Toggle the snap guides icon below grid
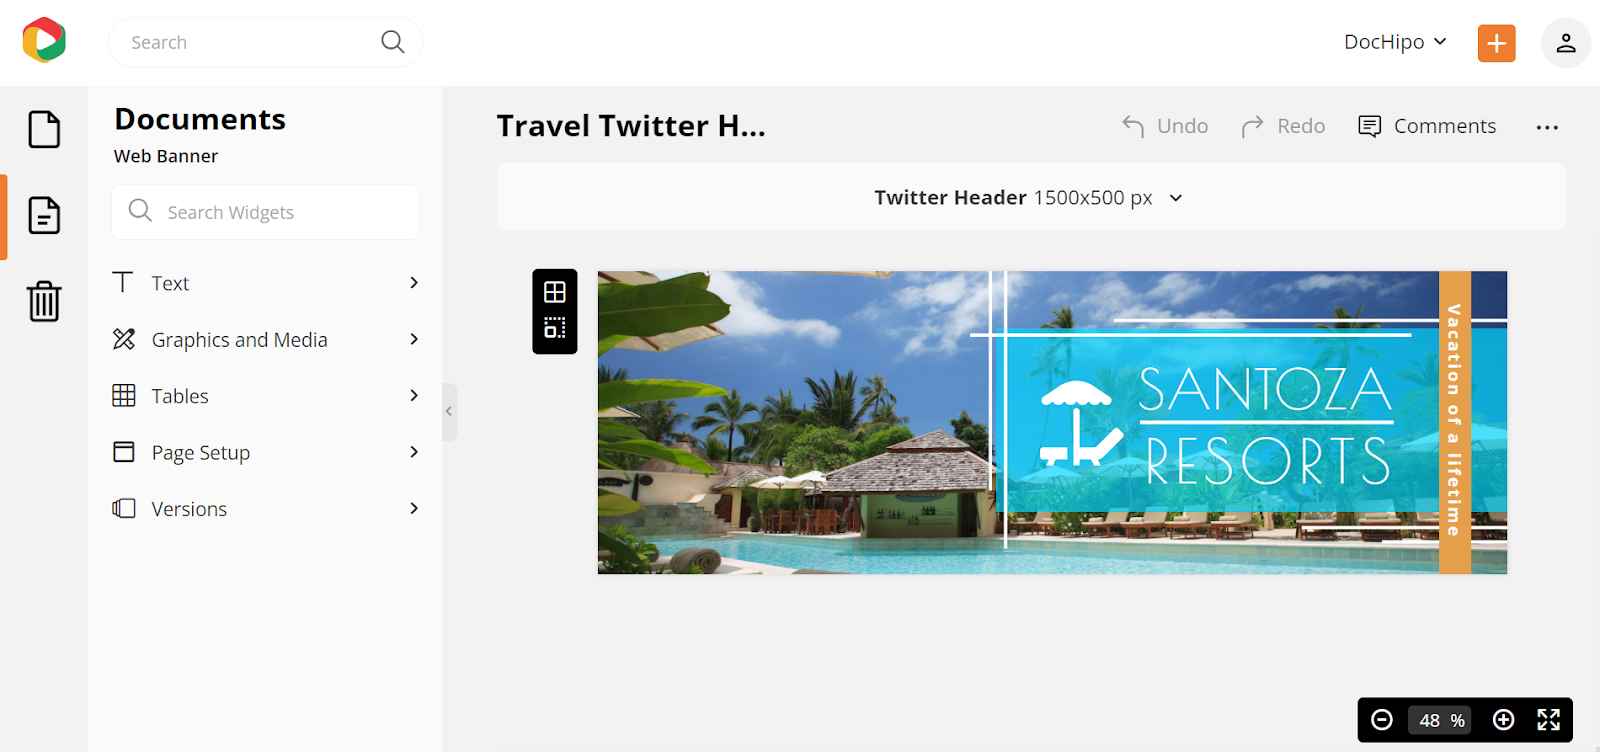Screen dimensions: 1600x752 coord(555,328)
